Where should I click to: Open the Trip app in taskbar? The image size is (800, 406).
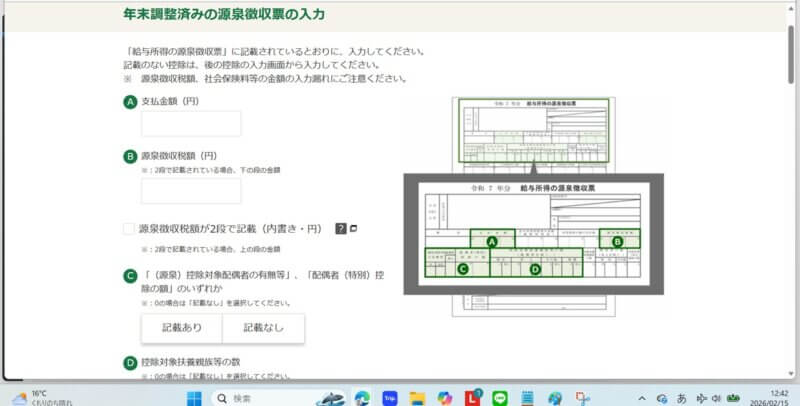point(390,397)
